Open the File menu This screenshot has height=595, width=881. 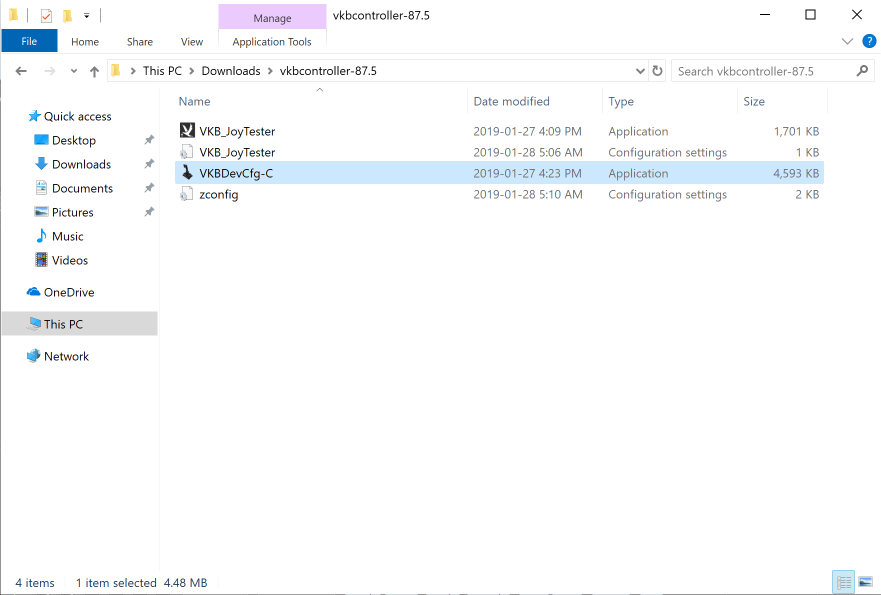pyautogui.click(x=29, y=41)
